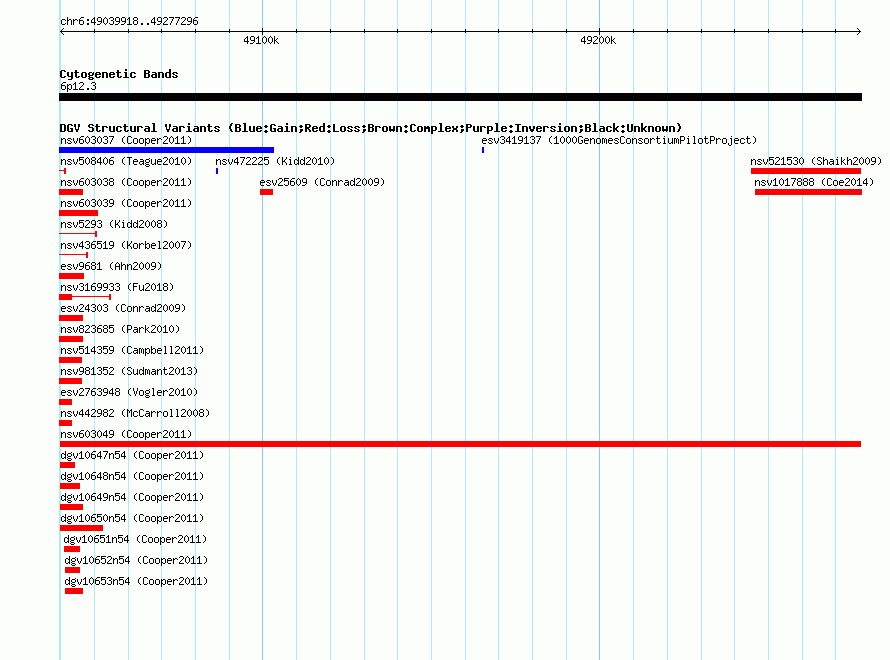Click the nsv521530 (Shaikh2009) label

(x=816, y=161)
